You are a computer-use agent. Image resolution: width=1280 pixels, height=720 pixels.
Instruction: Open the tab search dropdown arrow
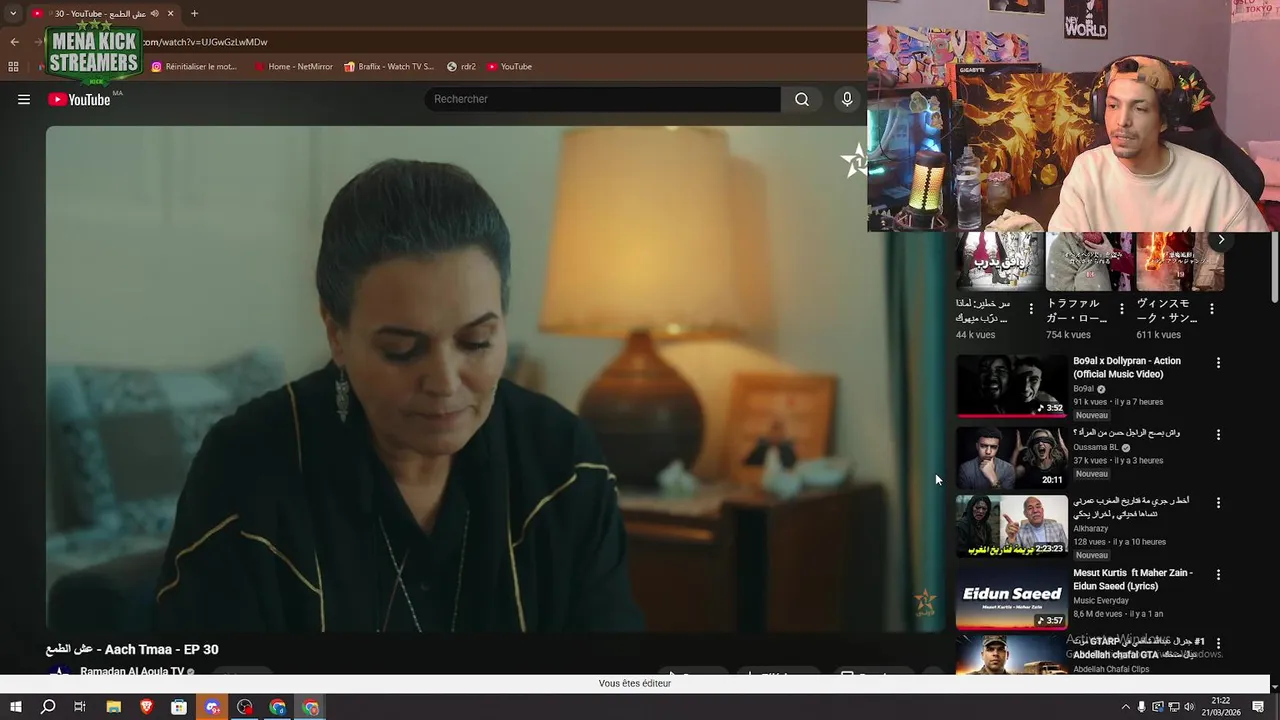13,13
